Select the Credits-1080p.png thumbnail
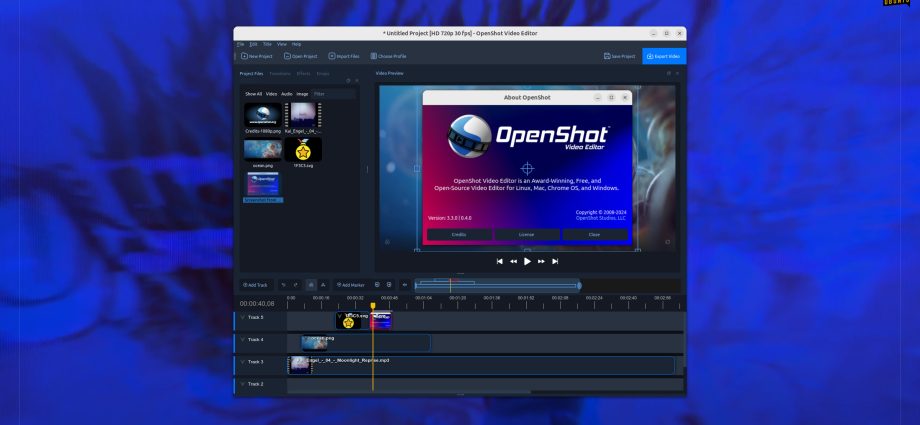The image size is (920, 425). coord(262,114)
